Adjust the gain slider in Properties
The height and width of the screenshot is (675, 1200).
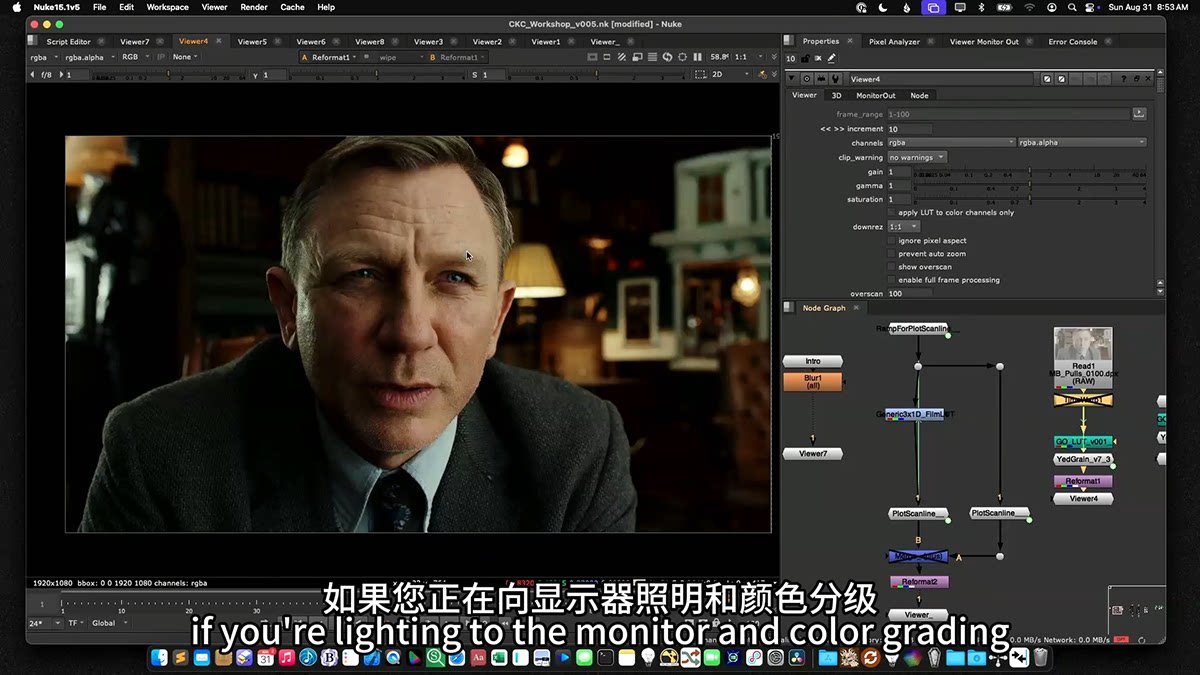[1029, 172]
